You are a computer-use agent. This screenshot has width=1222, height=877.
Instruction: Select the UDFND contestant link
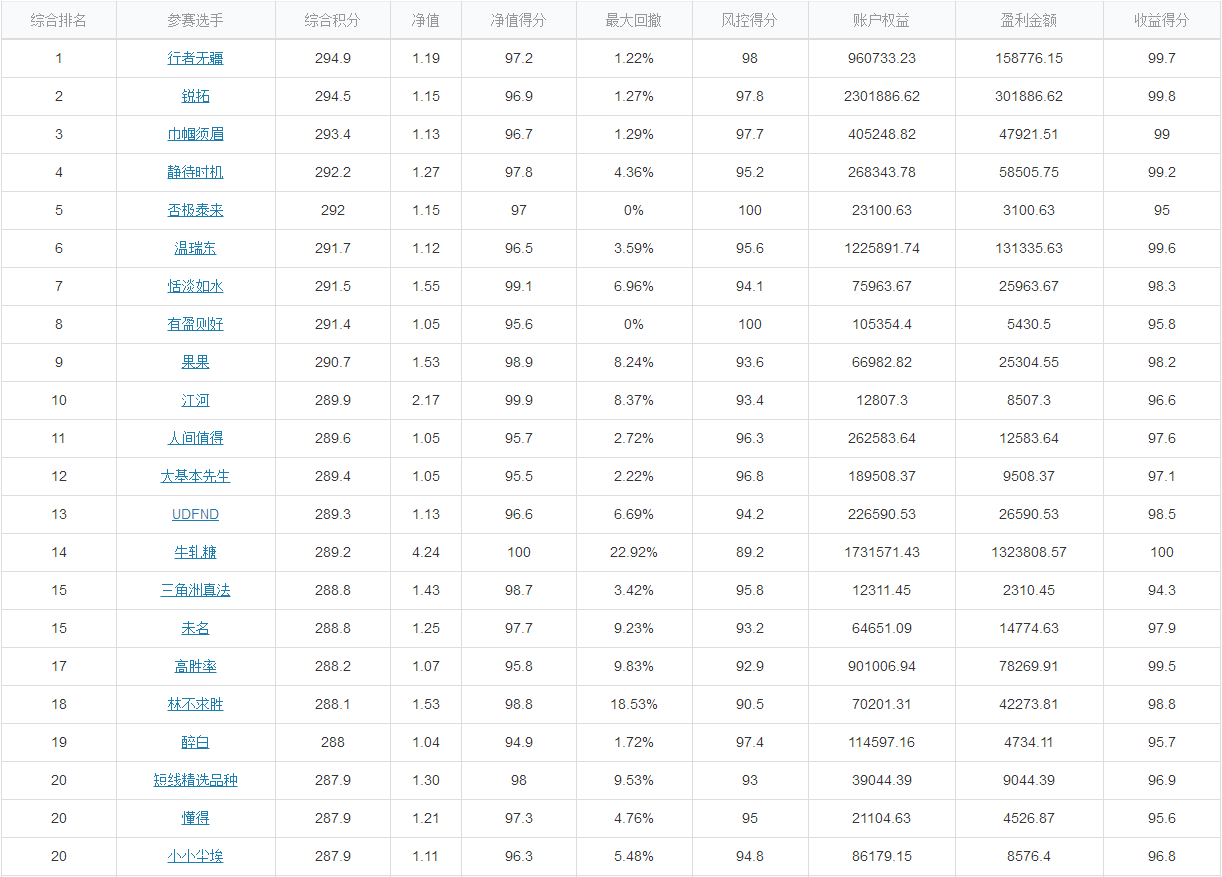click(x=195, y=514)
